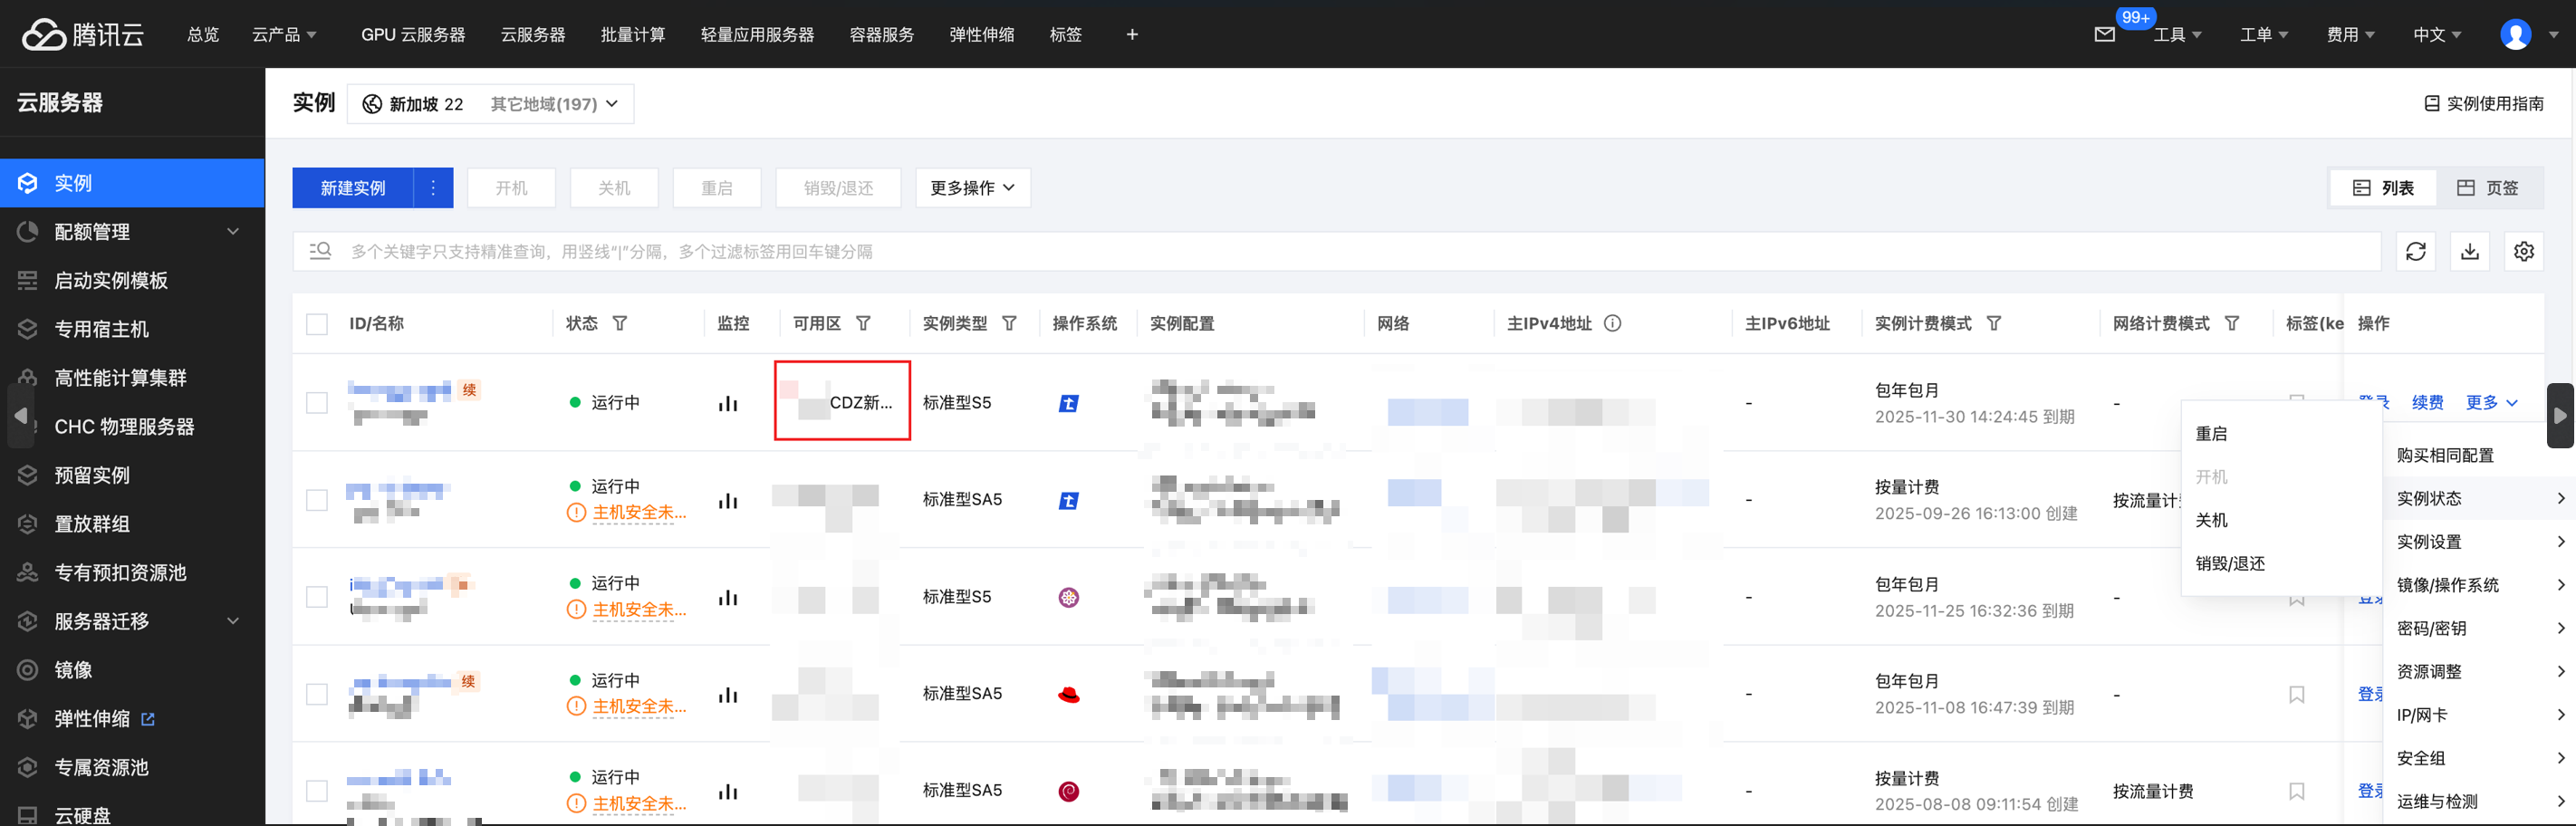
Task: Toggle the select-all checkbox in table header
Action: 317,324
